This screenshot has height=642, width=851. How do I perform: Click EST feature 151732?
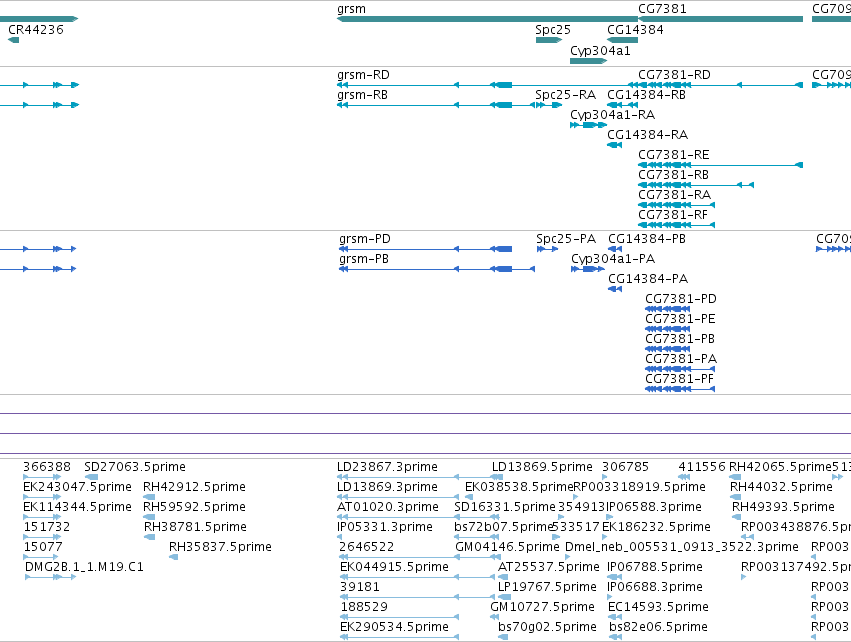pyautogui.click(x=42, y=537)
